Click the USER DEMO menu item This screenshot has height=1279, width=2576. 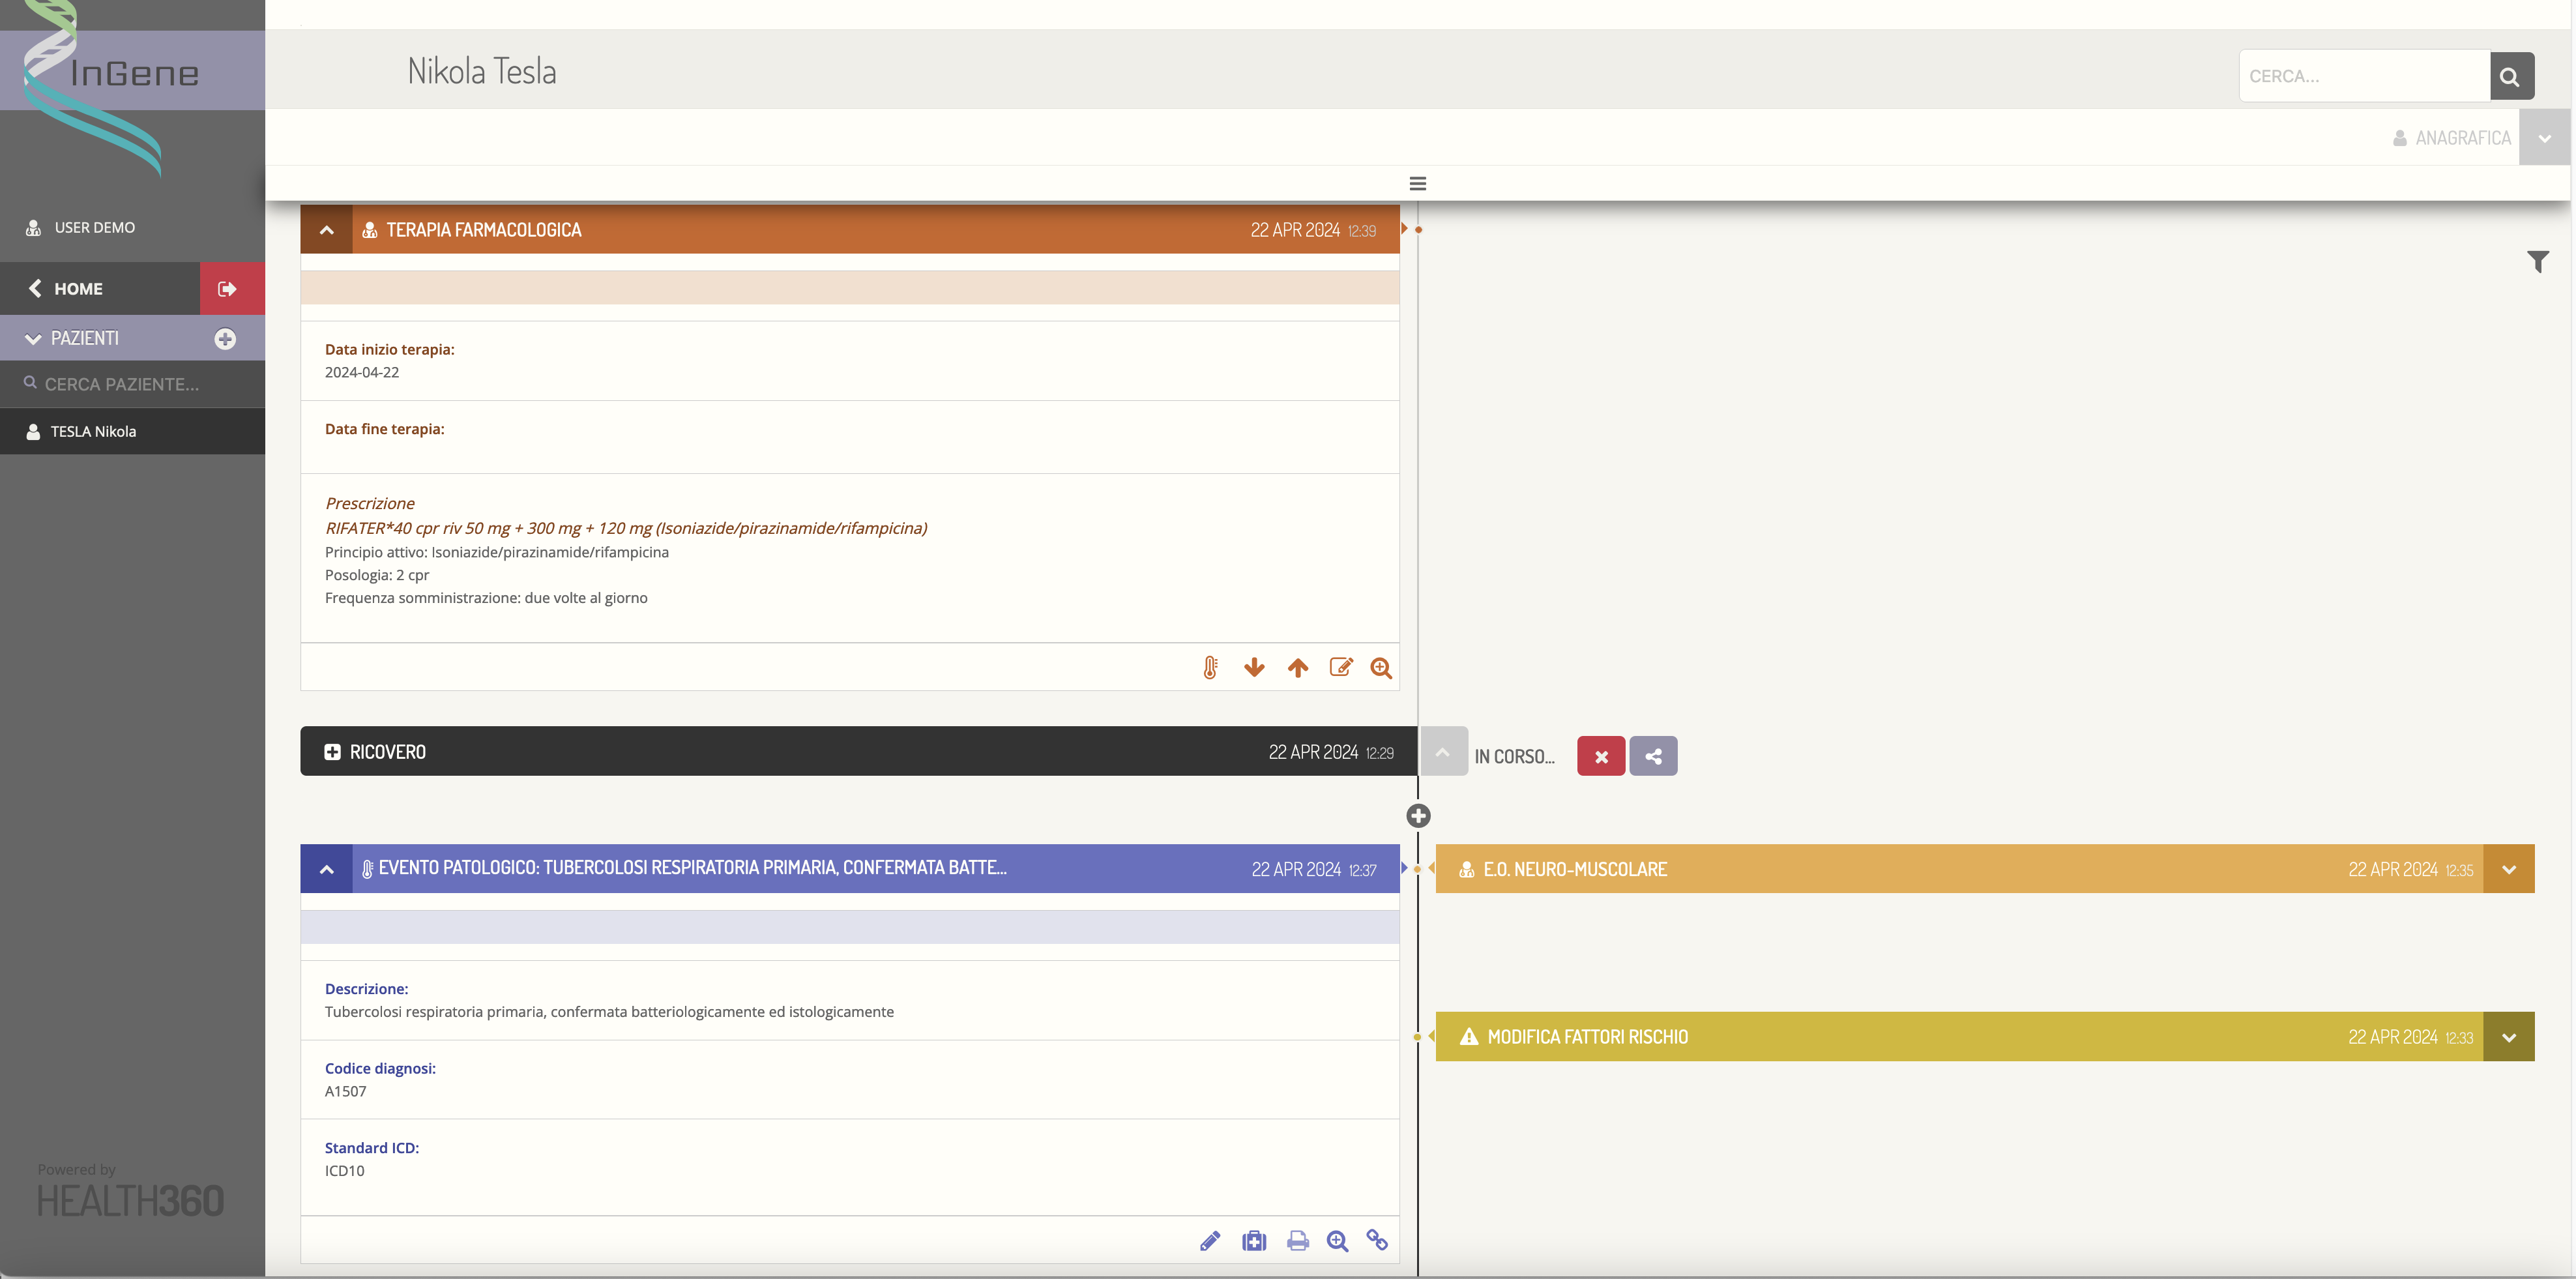(95, 228)
